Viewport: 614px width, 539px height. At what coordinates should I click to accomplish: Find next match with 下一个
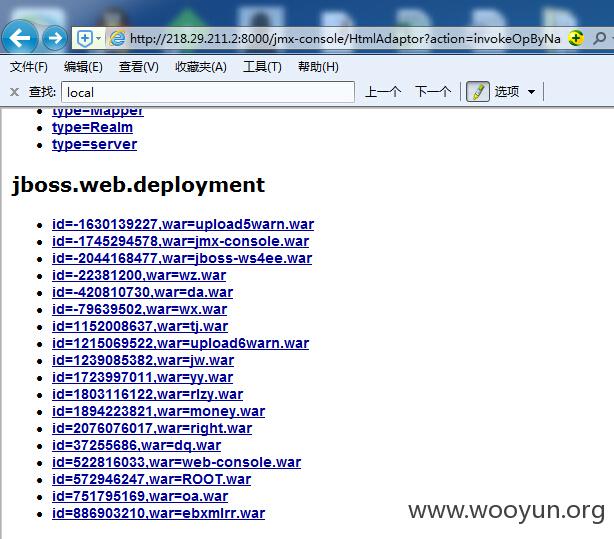click(433, 92)
